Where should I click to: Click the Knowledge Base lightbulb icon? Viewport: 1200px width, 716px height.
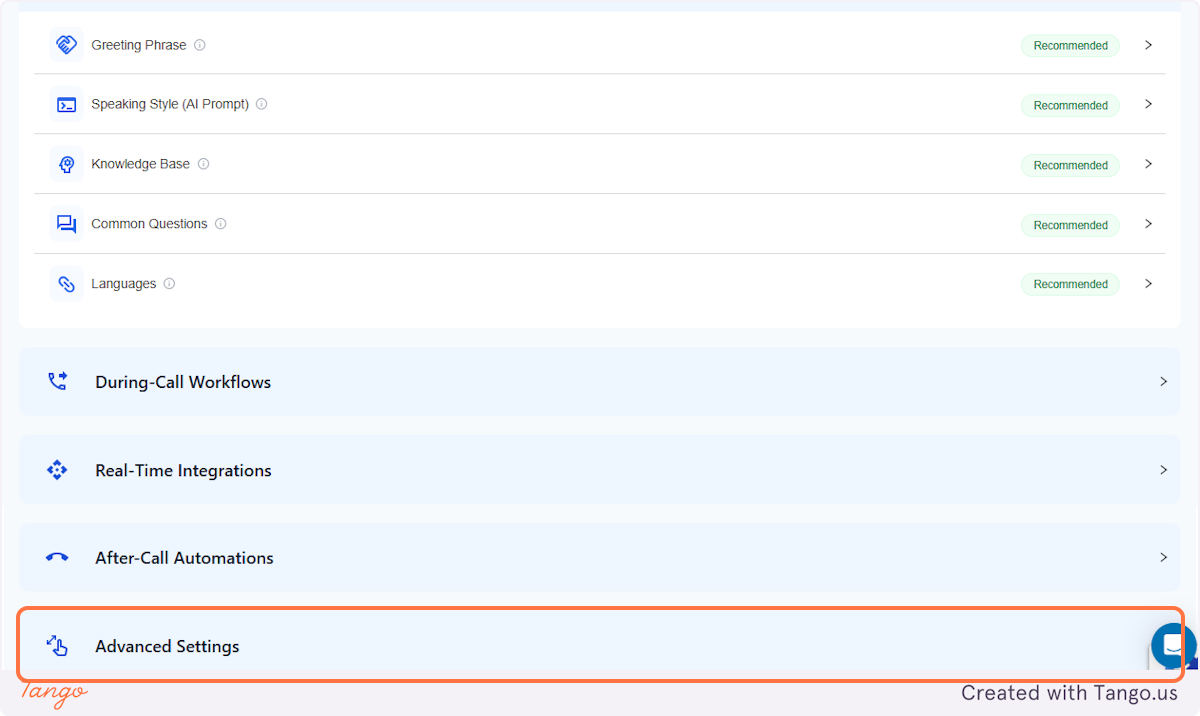click(66, 164)
